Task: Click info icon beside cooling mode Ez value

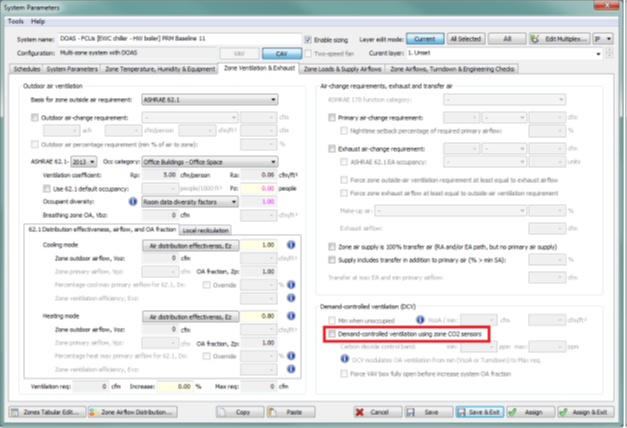Action: pyautogui.click(x=289, y=244)
